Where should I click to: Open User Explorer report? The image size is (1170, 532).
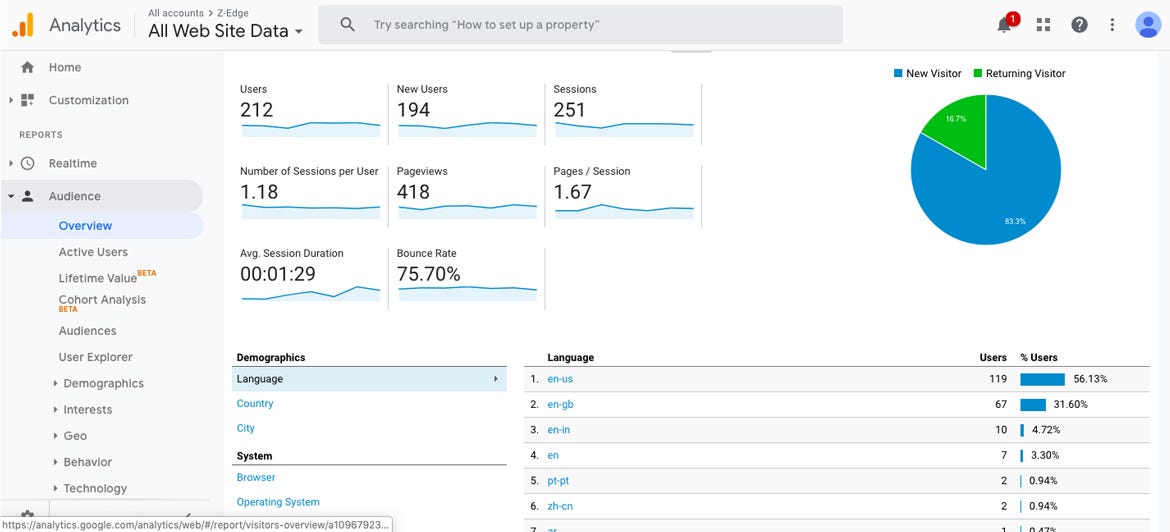click(x=96, y=357)
